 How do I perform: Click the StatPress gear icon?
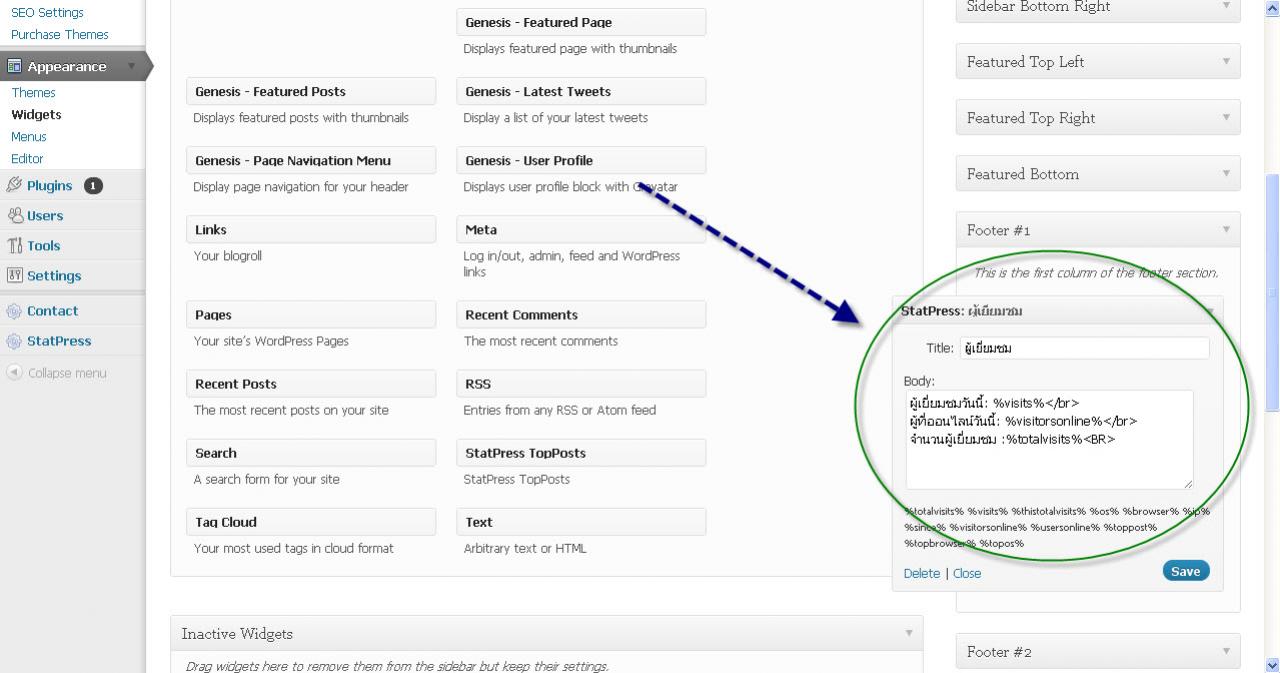[x=14, y=341]
